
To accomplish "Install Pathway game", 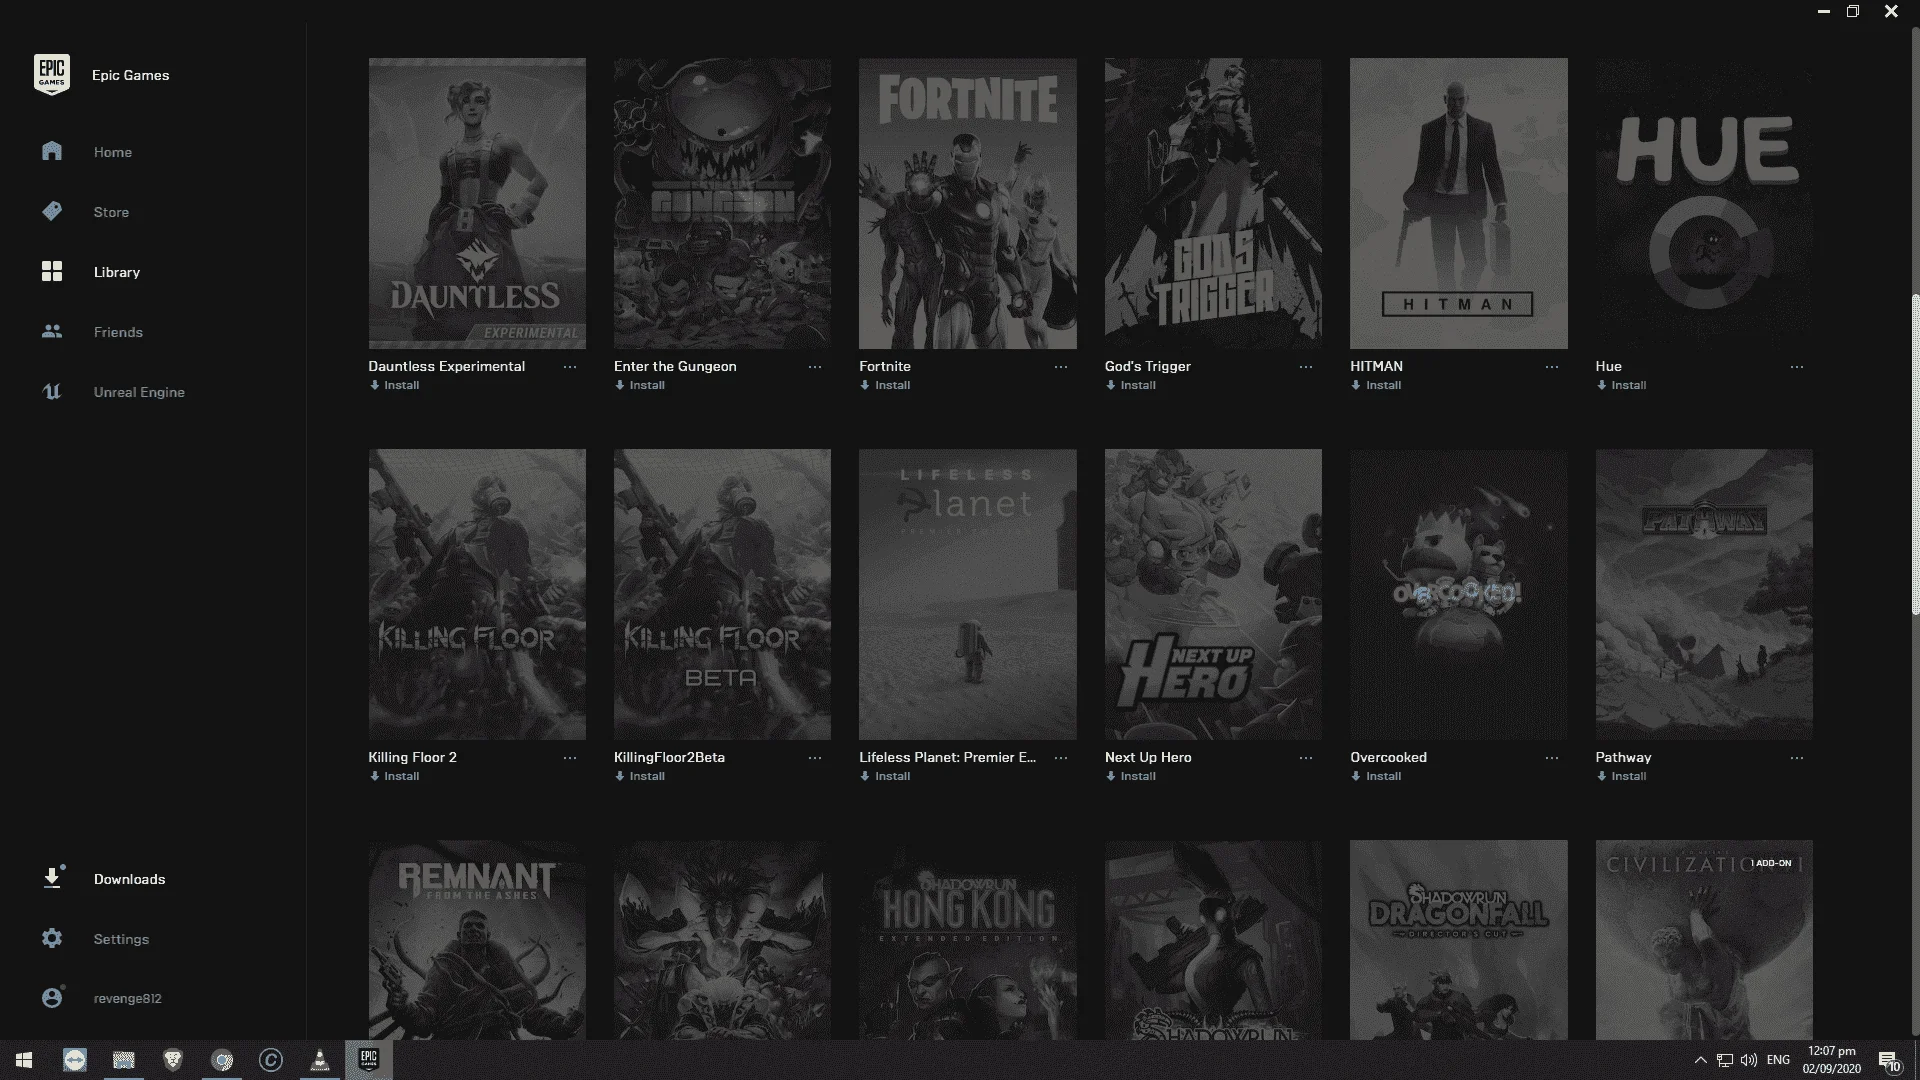I will (1621, 776).
